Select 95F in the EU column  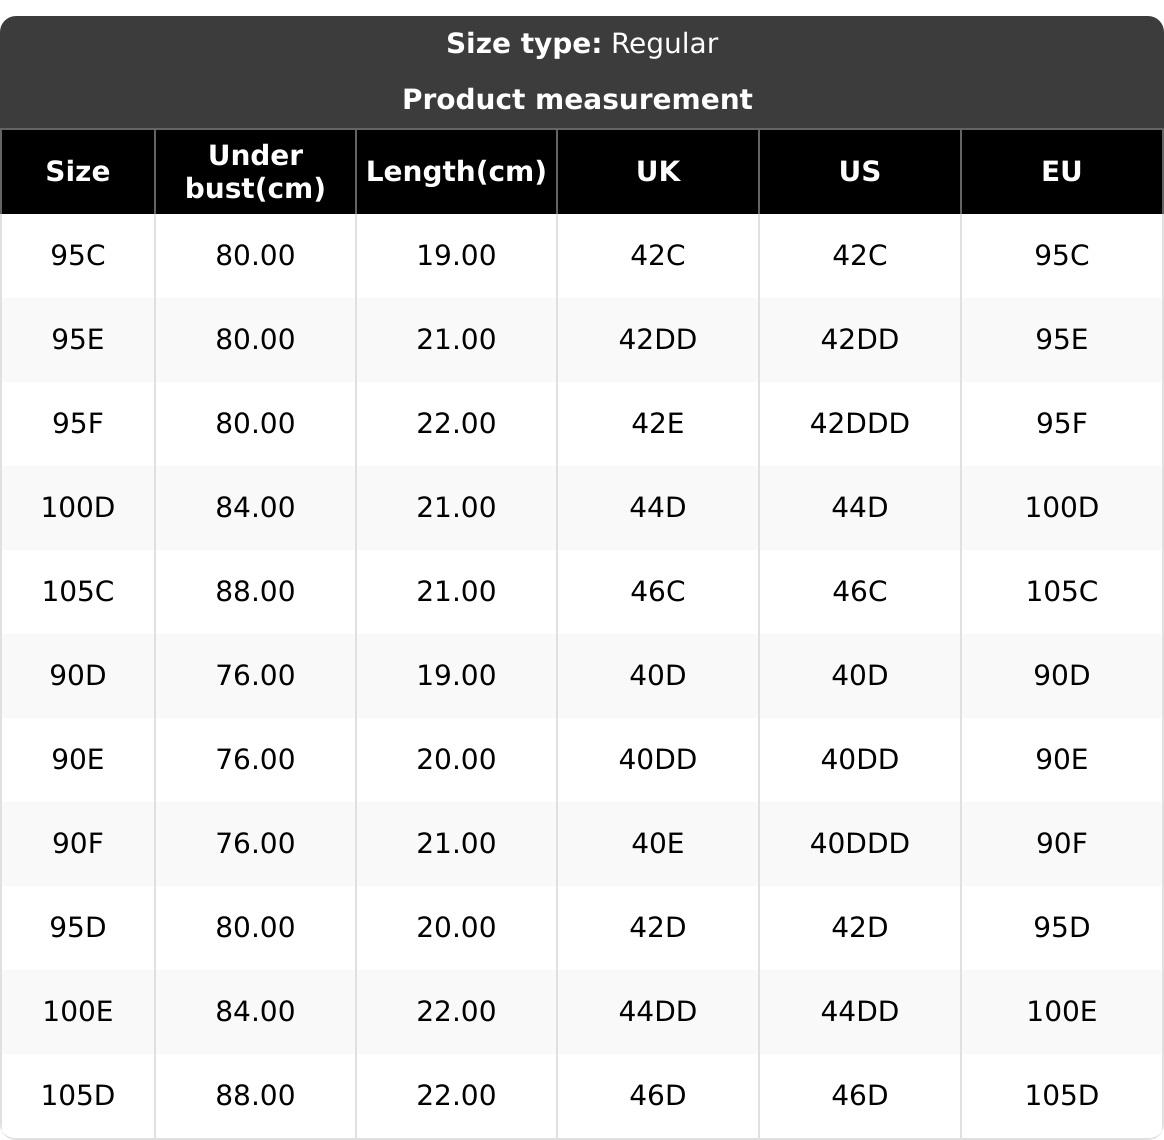[1061, 424]
